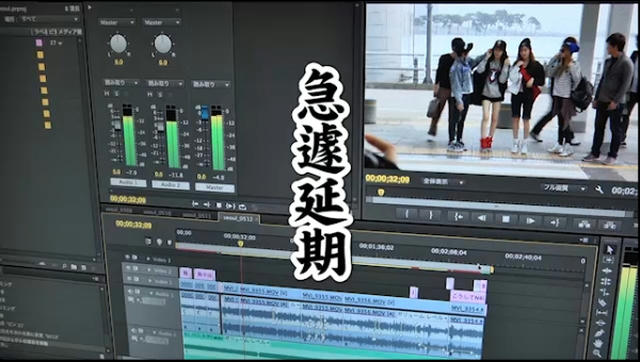The image size is (640, 362).
Task: Click the Extract button in Program Monitor
Action: point(609,226)
